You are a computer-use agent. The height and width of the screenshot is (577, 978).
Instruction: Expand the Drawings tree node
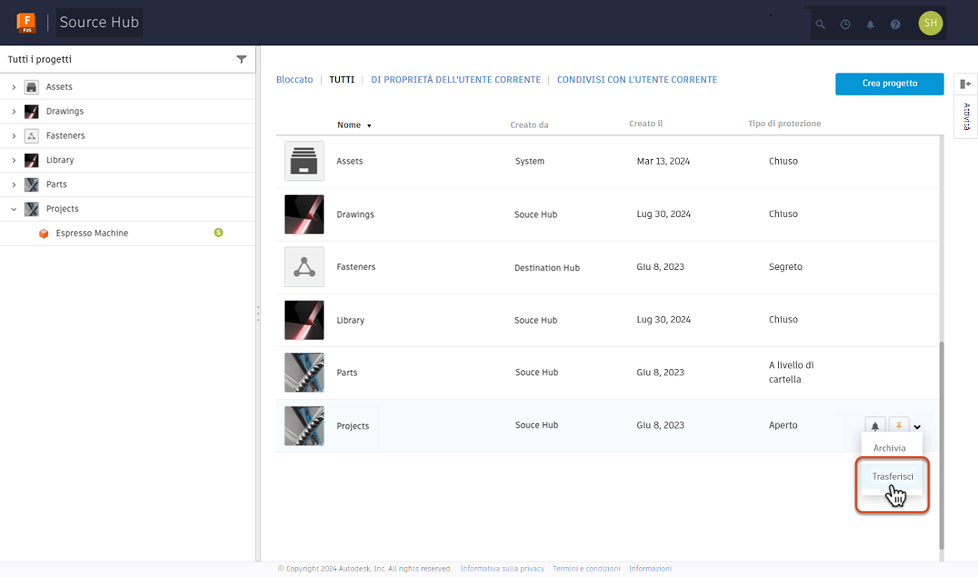(14, 111)
